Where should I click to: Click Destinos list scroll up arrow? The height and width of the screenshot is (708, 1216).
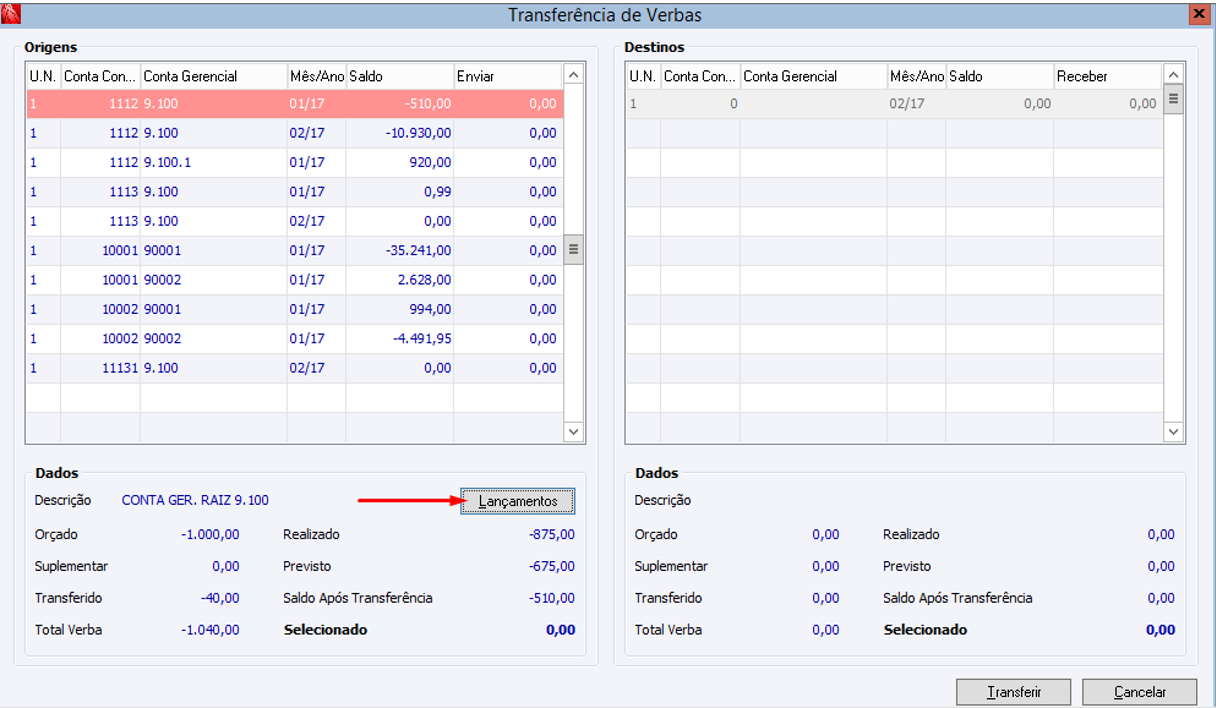pyautogui.click(x=1174, y=75)
